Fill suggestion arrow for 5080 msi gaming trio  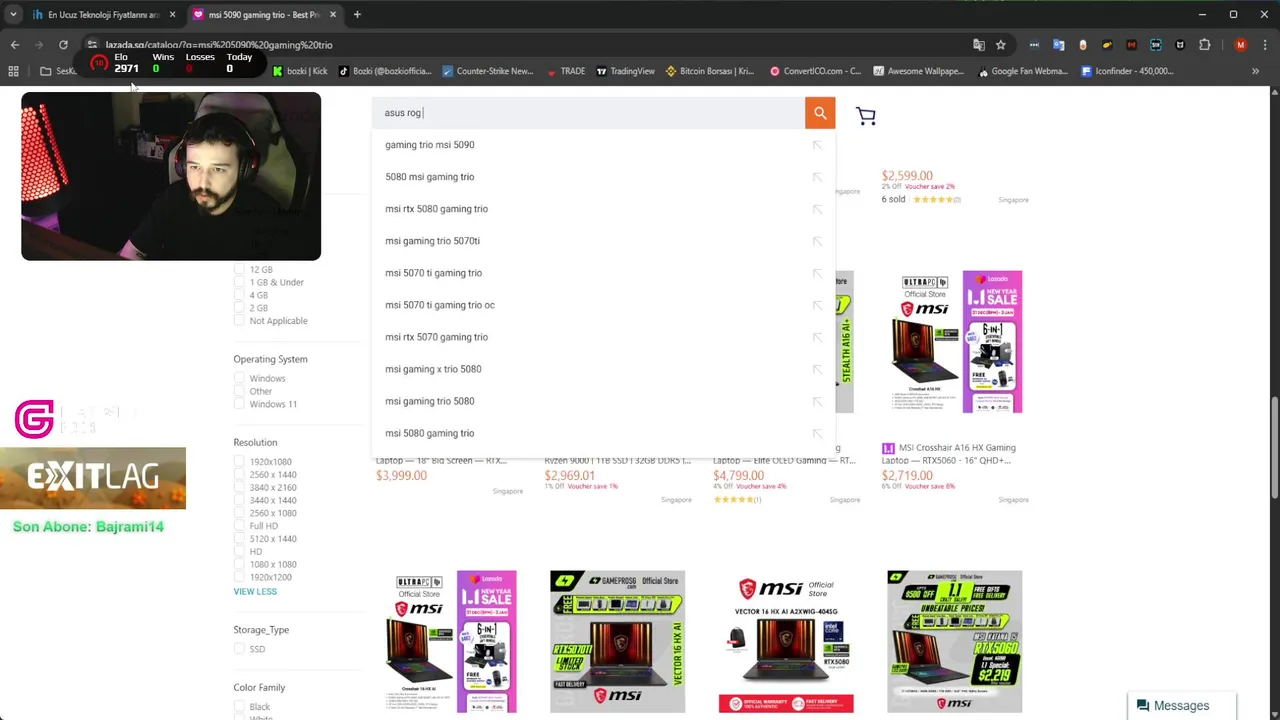[x=817, y=177]
